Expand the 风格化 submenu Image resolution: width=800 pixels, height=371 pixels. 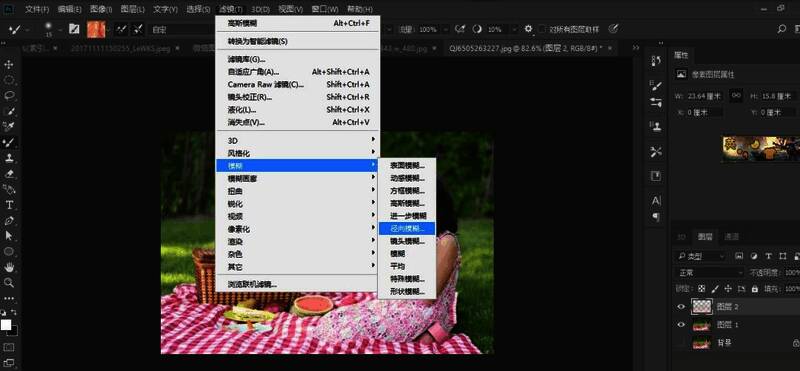(x=298, y=153)
